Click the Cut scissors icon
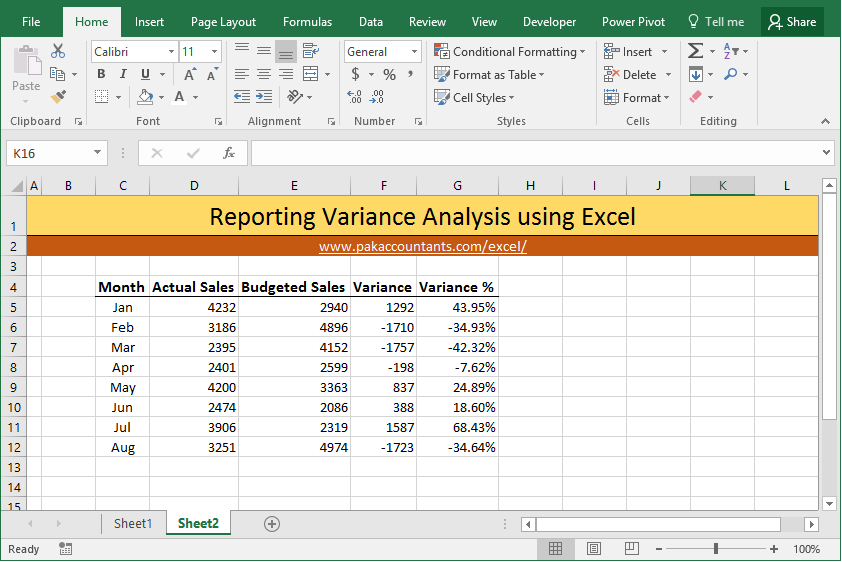 coord(57,51)
